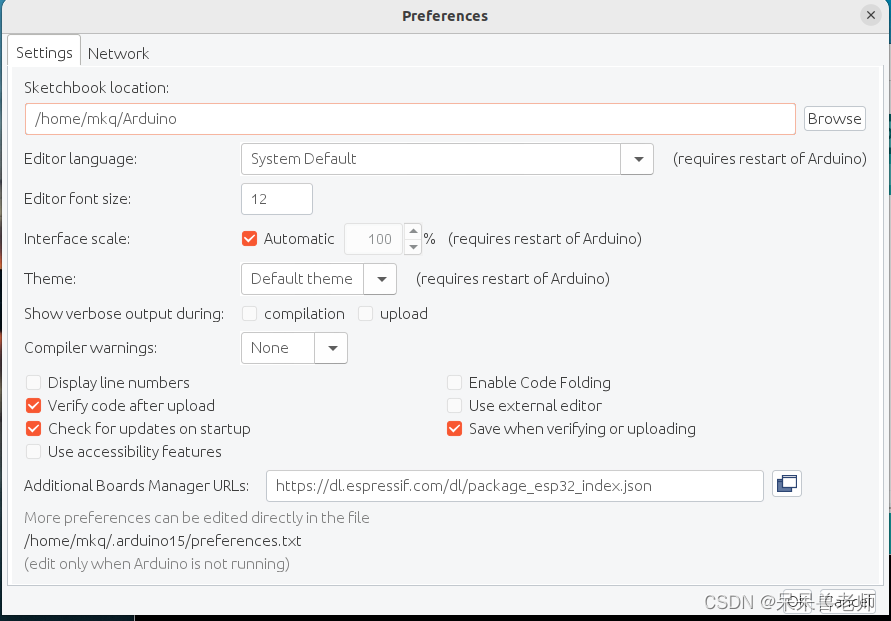Enable verbose output during upload
The image size is (891, 621).
366,314
